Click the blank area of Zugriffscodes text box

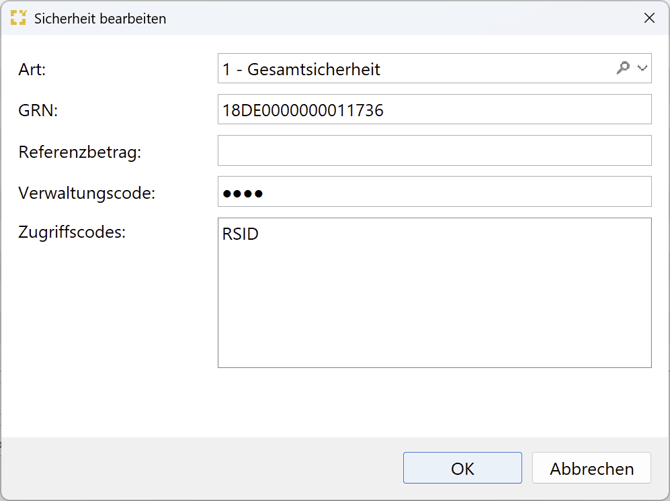[434, 310]
